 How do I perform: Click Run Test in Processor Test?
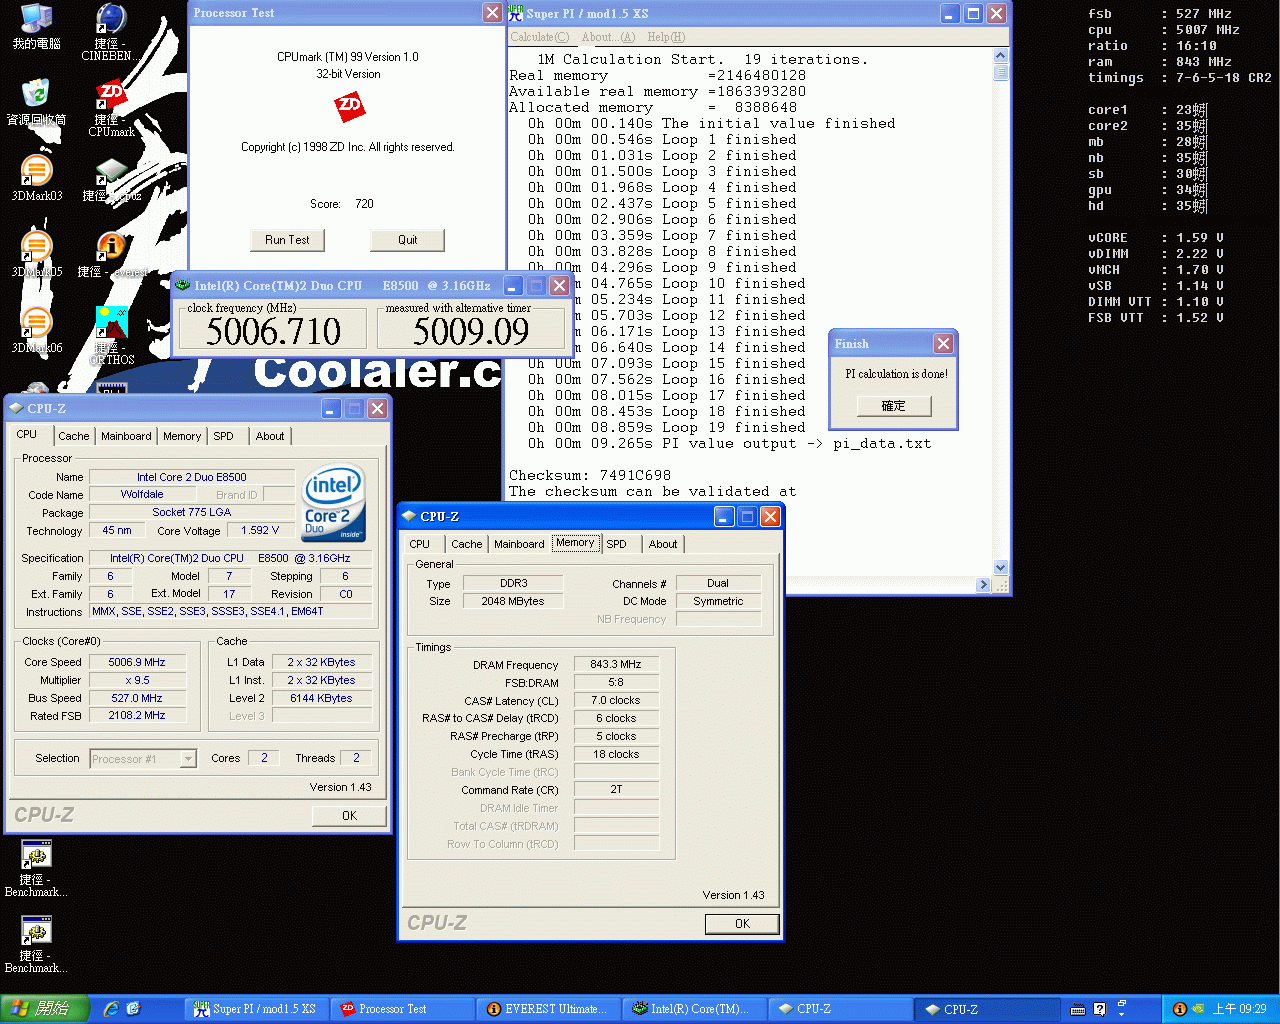click(x=287, y=240)
